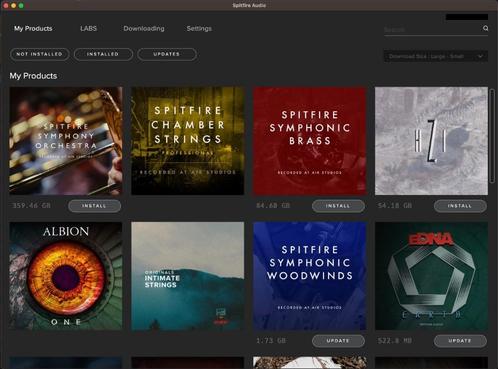Open Spitfire Chamber Strings artwork
This screenshot has width=498, height=369.
(188, 141)
